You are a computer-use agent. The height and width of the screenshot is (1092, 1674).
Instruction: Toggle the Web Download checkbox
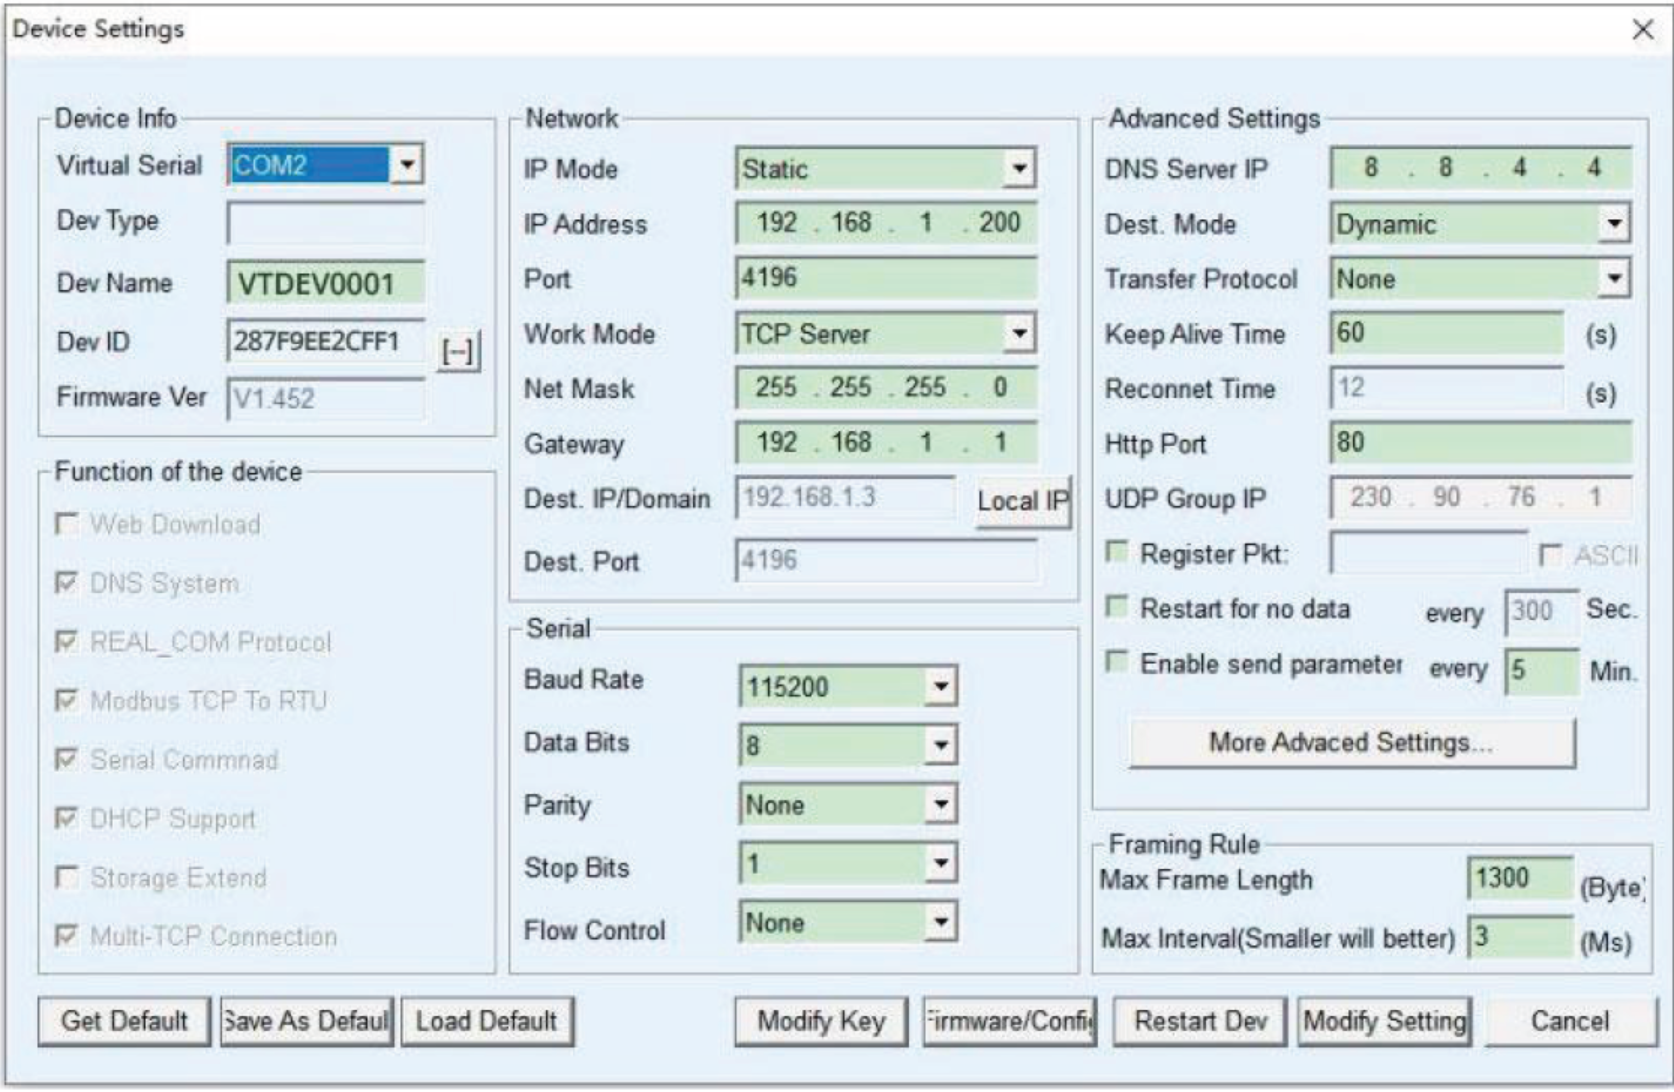click(x=67, y=524)
